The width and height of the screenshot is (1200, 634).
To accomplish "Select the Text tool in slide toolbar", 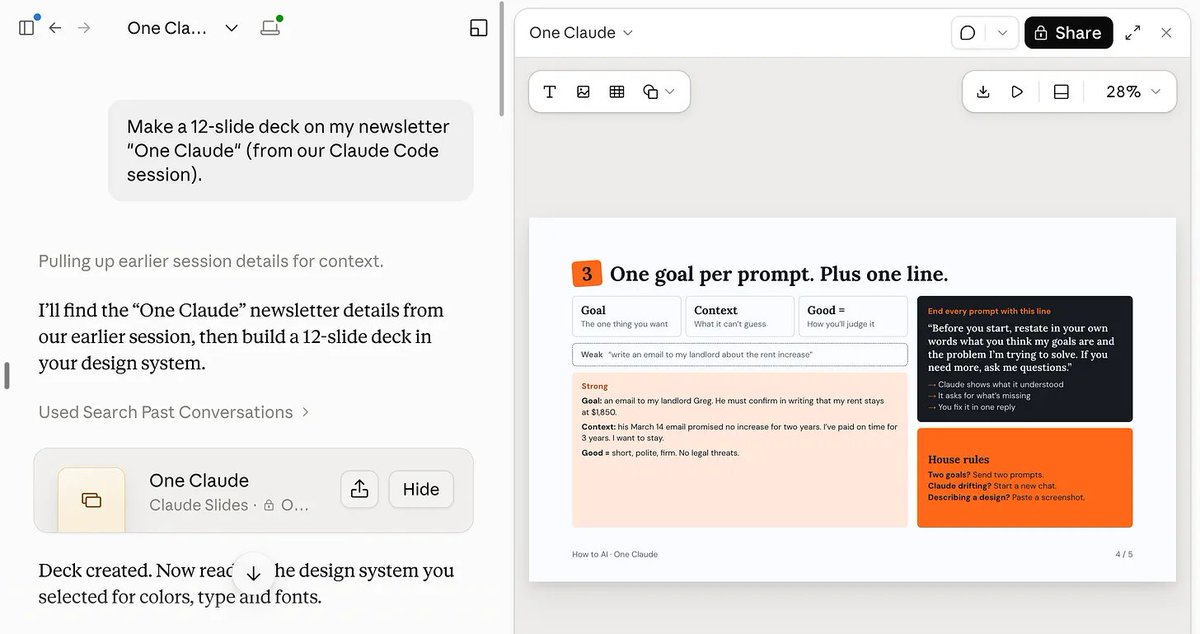I will tap(550, 92).
